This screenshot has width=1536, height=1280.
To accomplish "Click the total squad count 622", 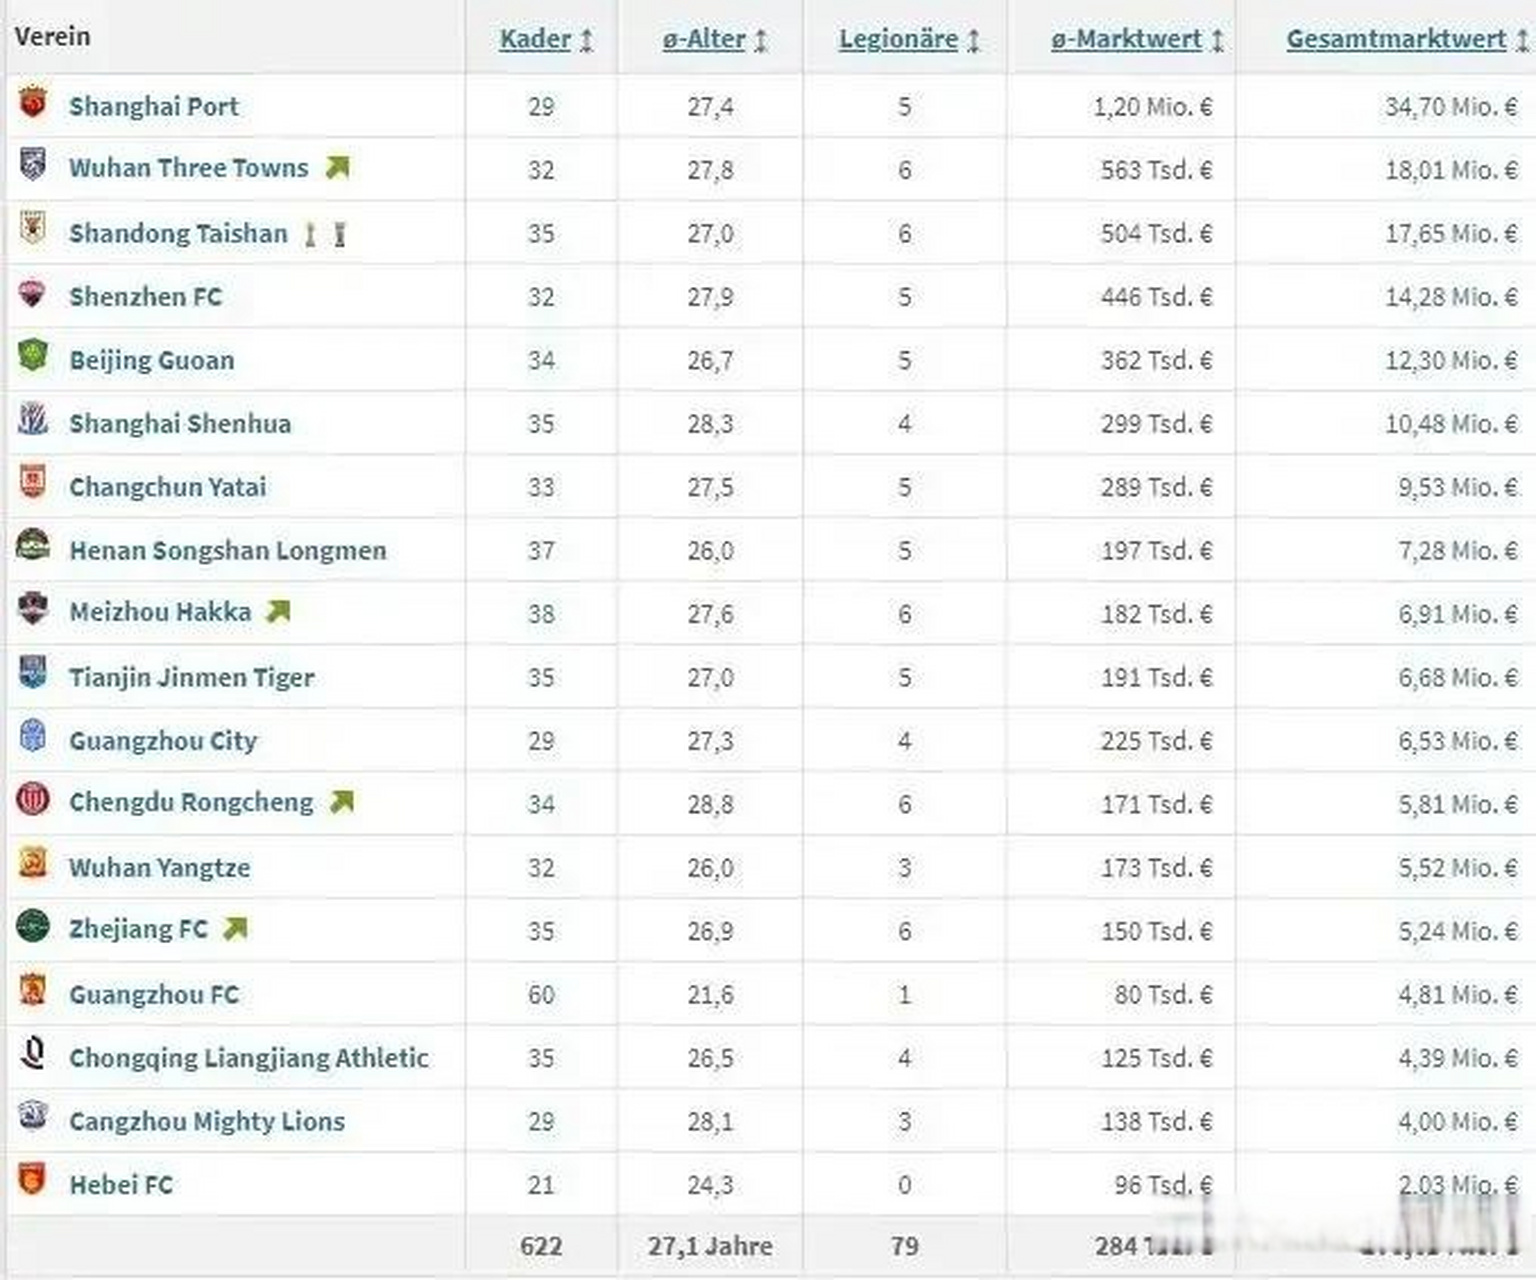I will pyautogui.click(x=541, y=1247).
